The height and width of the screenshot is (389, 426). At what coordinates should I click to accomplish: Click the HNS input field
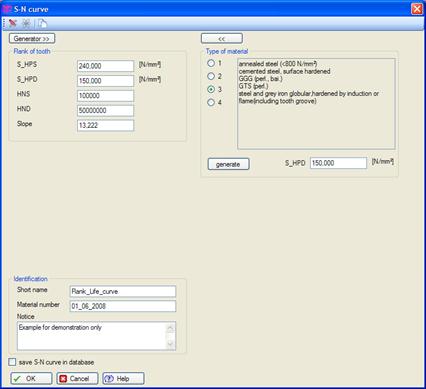[x=105, y=96]
